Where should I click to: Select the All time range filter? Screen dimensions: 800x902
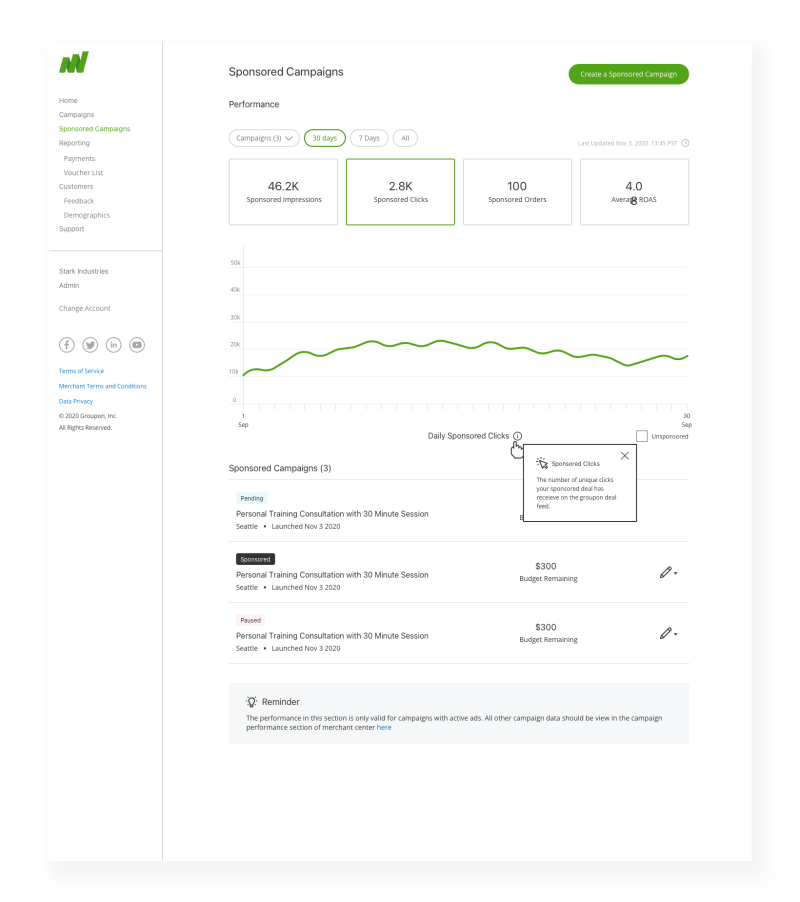coord(405,138)
